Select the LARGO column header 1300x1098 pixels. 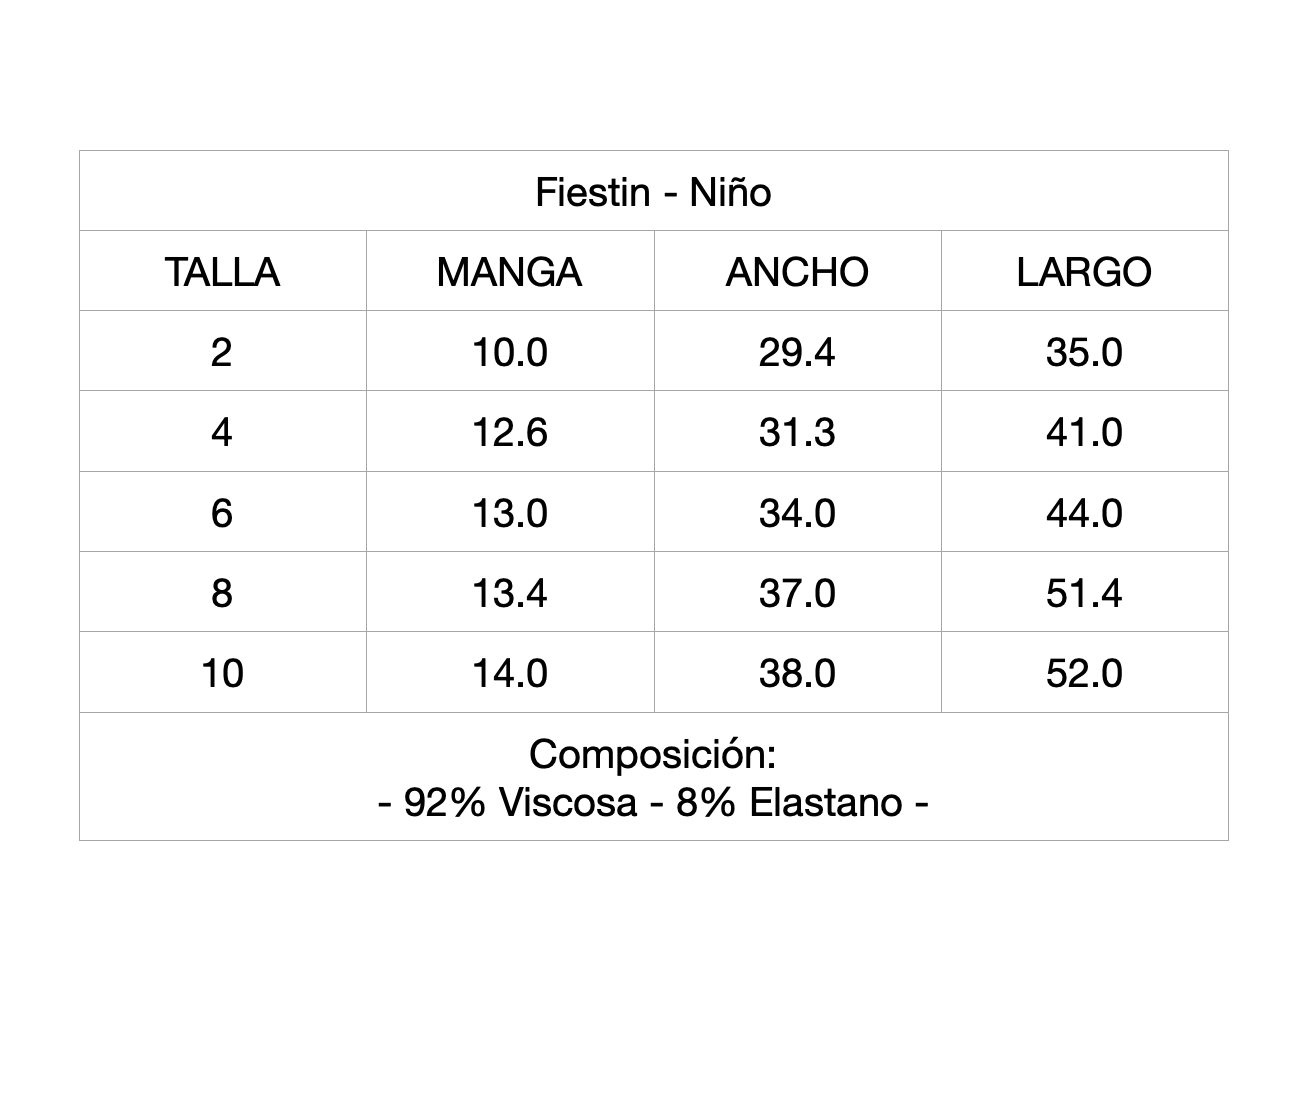click(1084, 272)
